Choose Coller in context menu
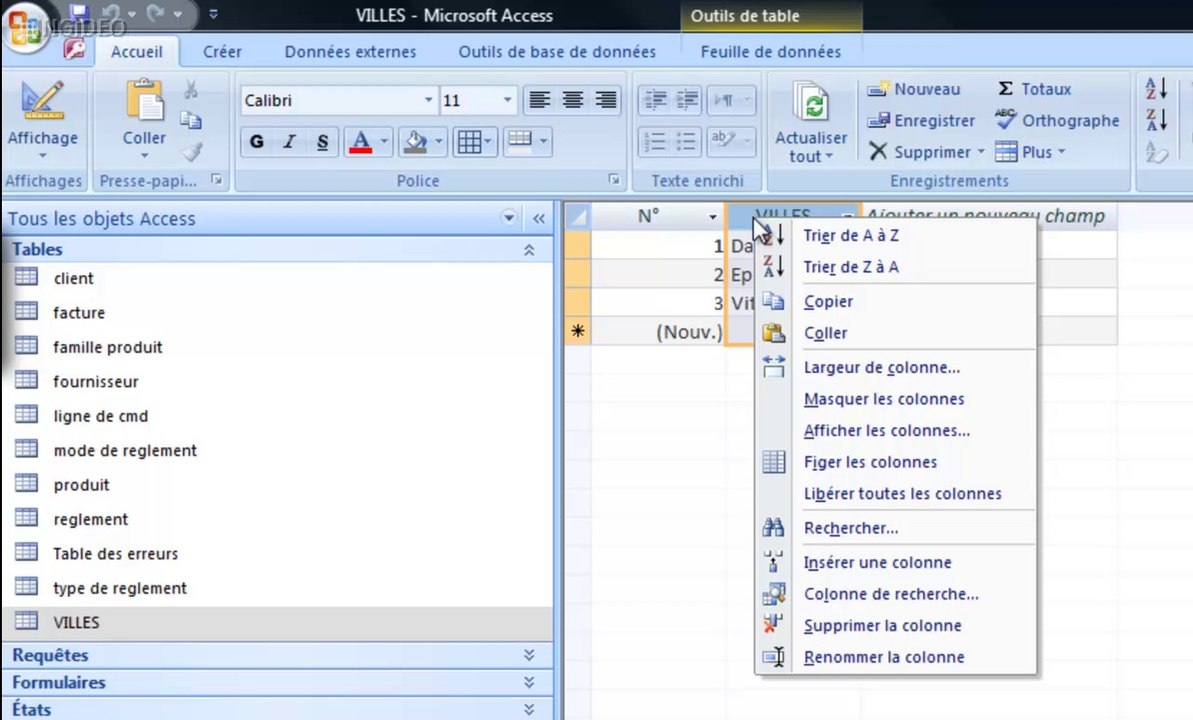Image resolution: width=1193 pixels, height=720 pixels. (x=896, y=333)
